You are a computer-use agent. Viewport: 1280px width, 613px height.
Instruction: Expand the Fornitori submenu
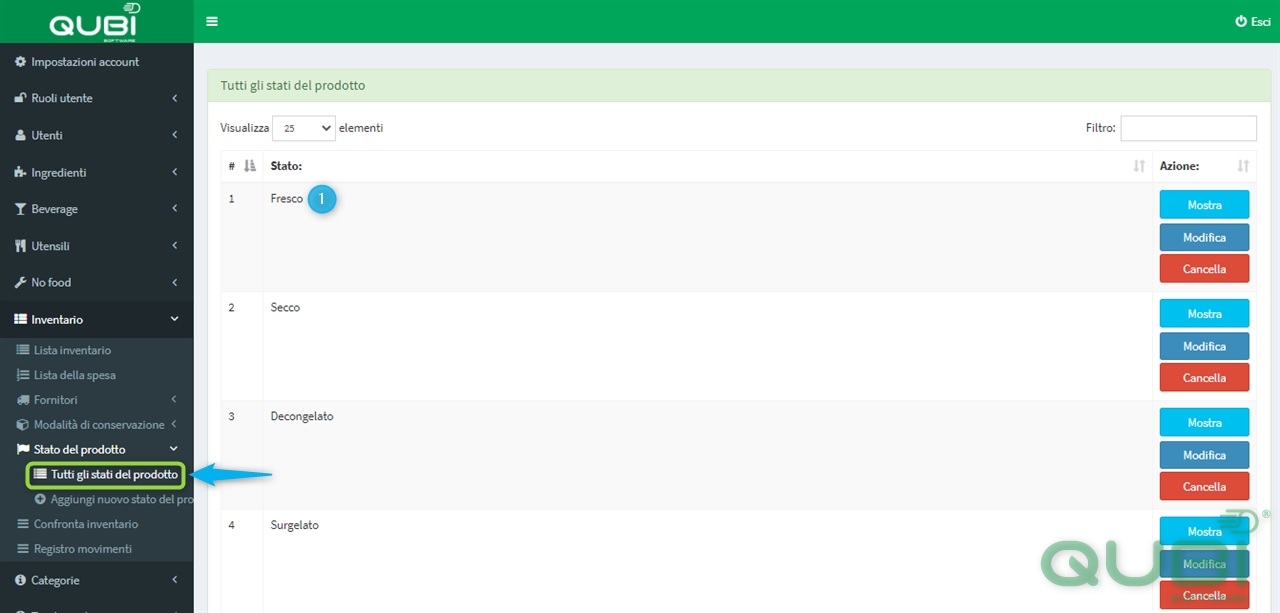[x=97, y=400]
